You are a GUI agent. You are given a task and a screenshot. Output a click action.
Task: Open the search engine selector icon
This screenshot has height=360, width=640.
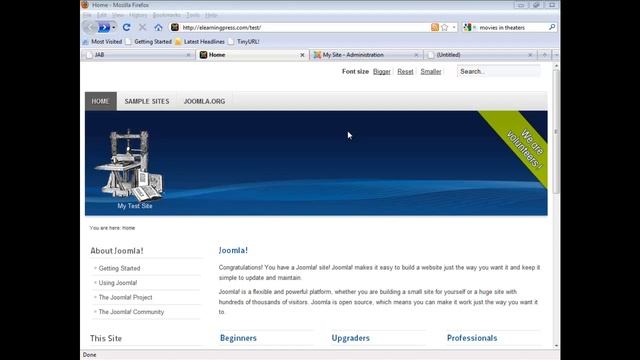click(x=468, y=27)
